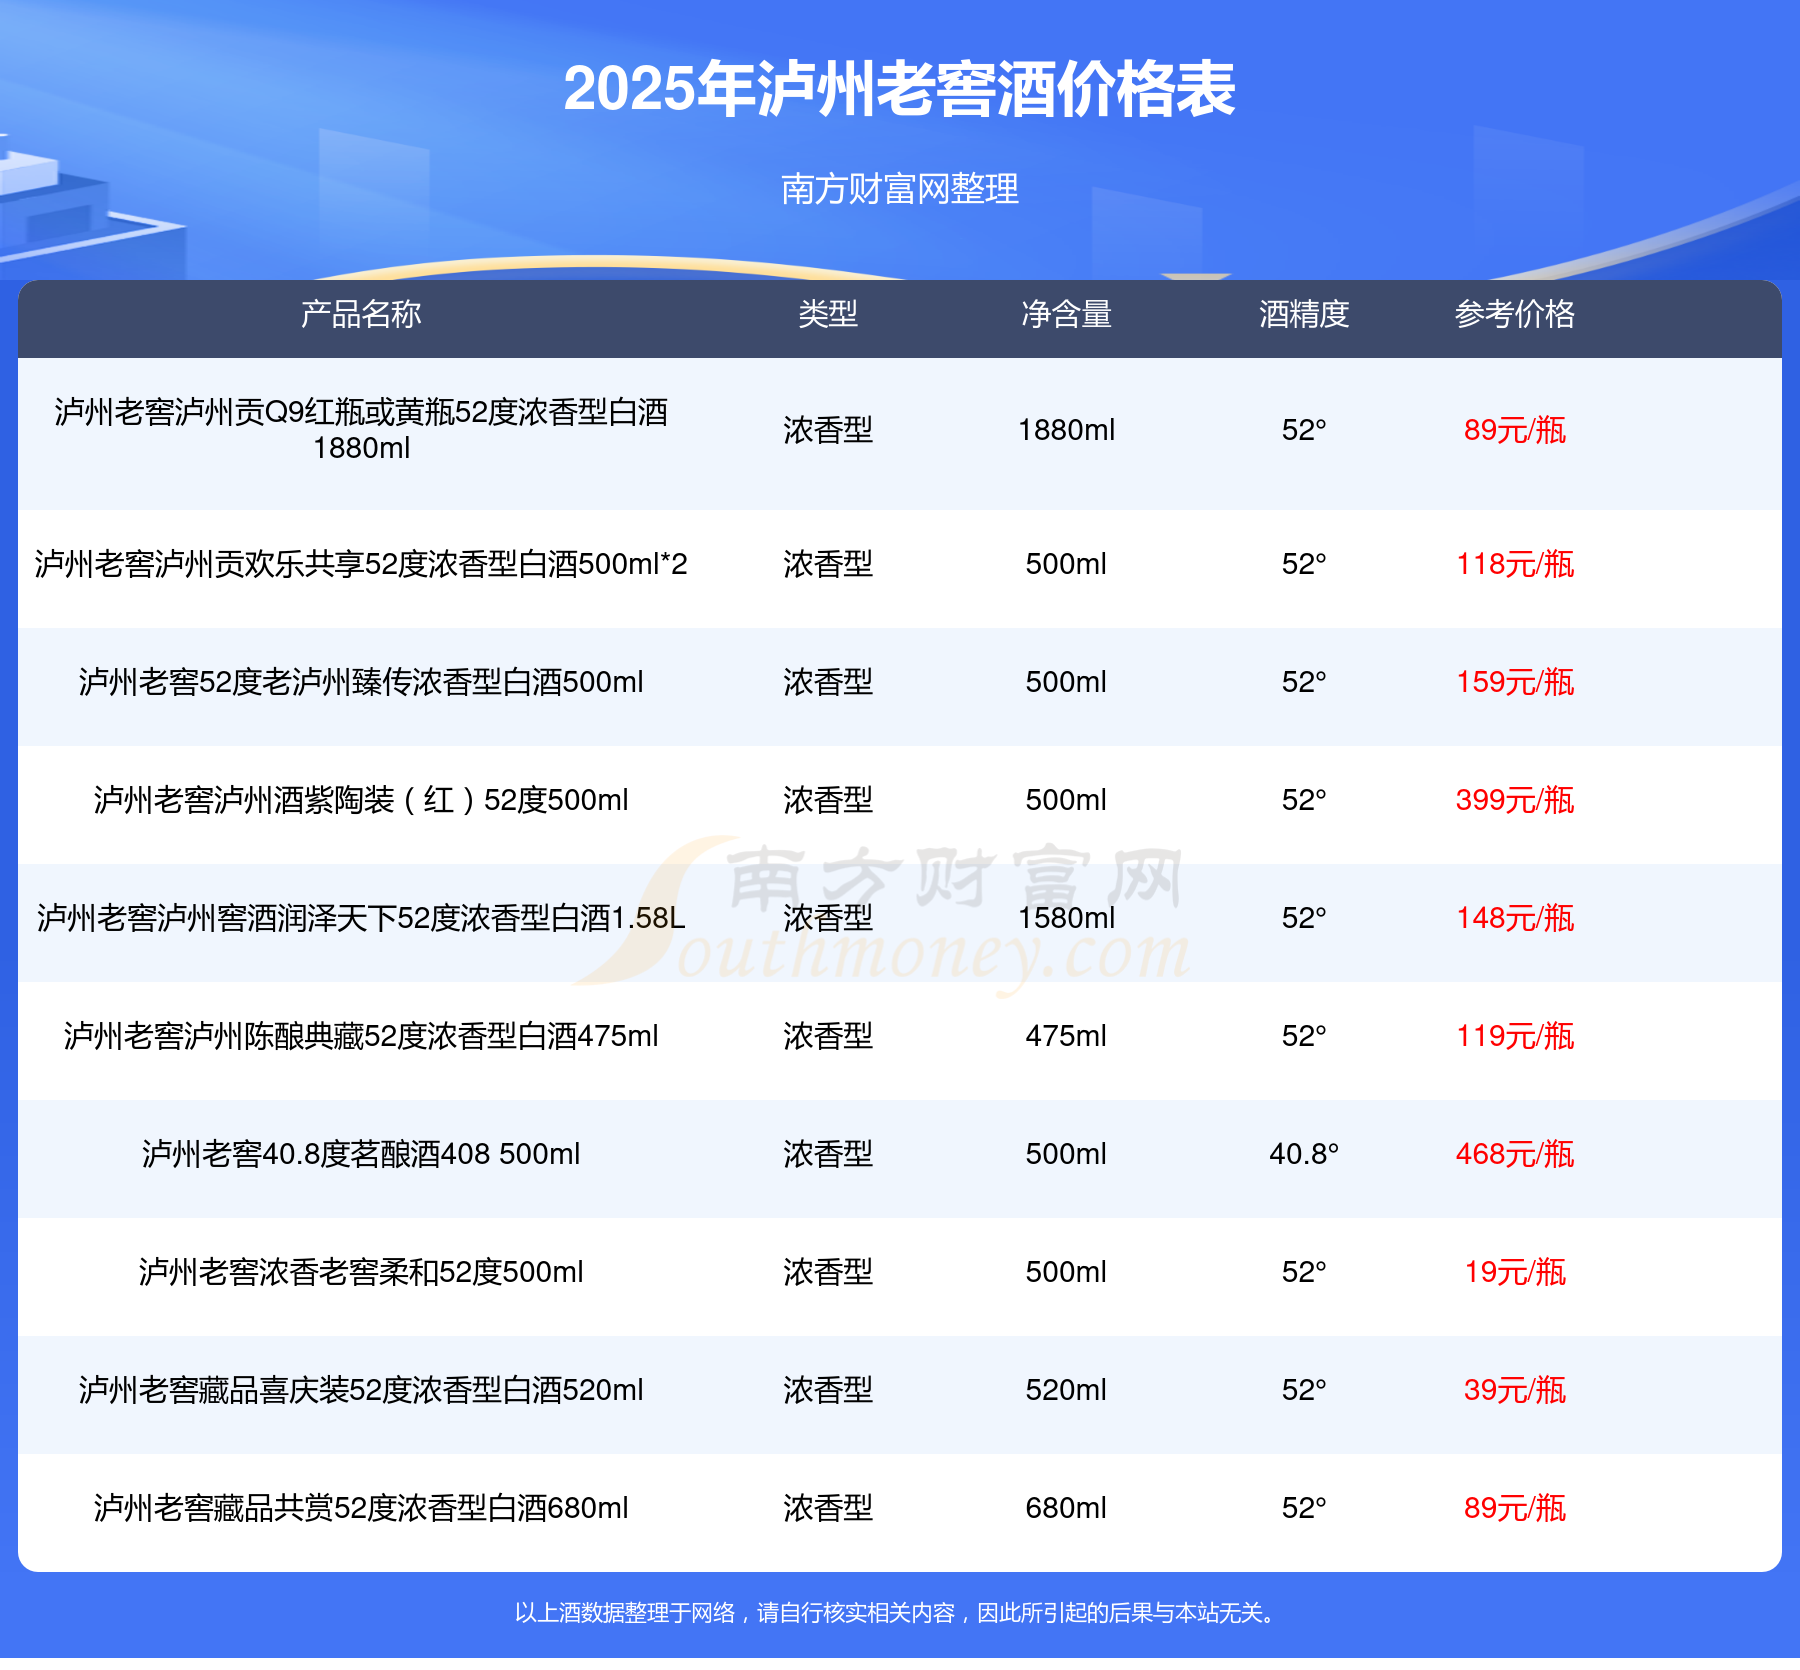The image size is (1800, 1670).
Task: Select the 参考价格 column header
Action: (1515, 314)
